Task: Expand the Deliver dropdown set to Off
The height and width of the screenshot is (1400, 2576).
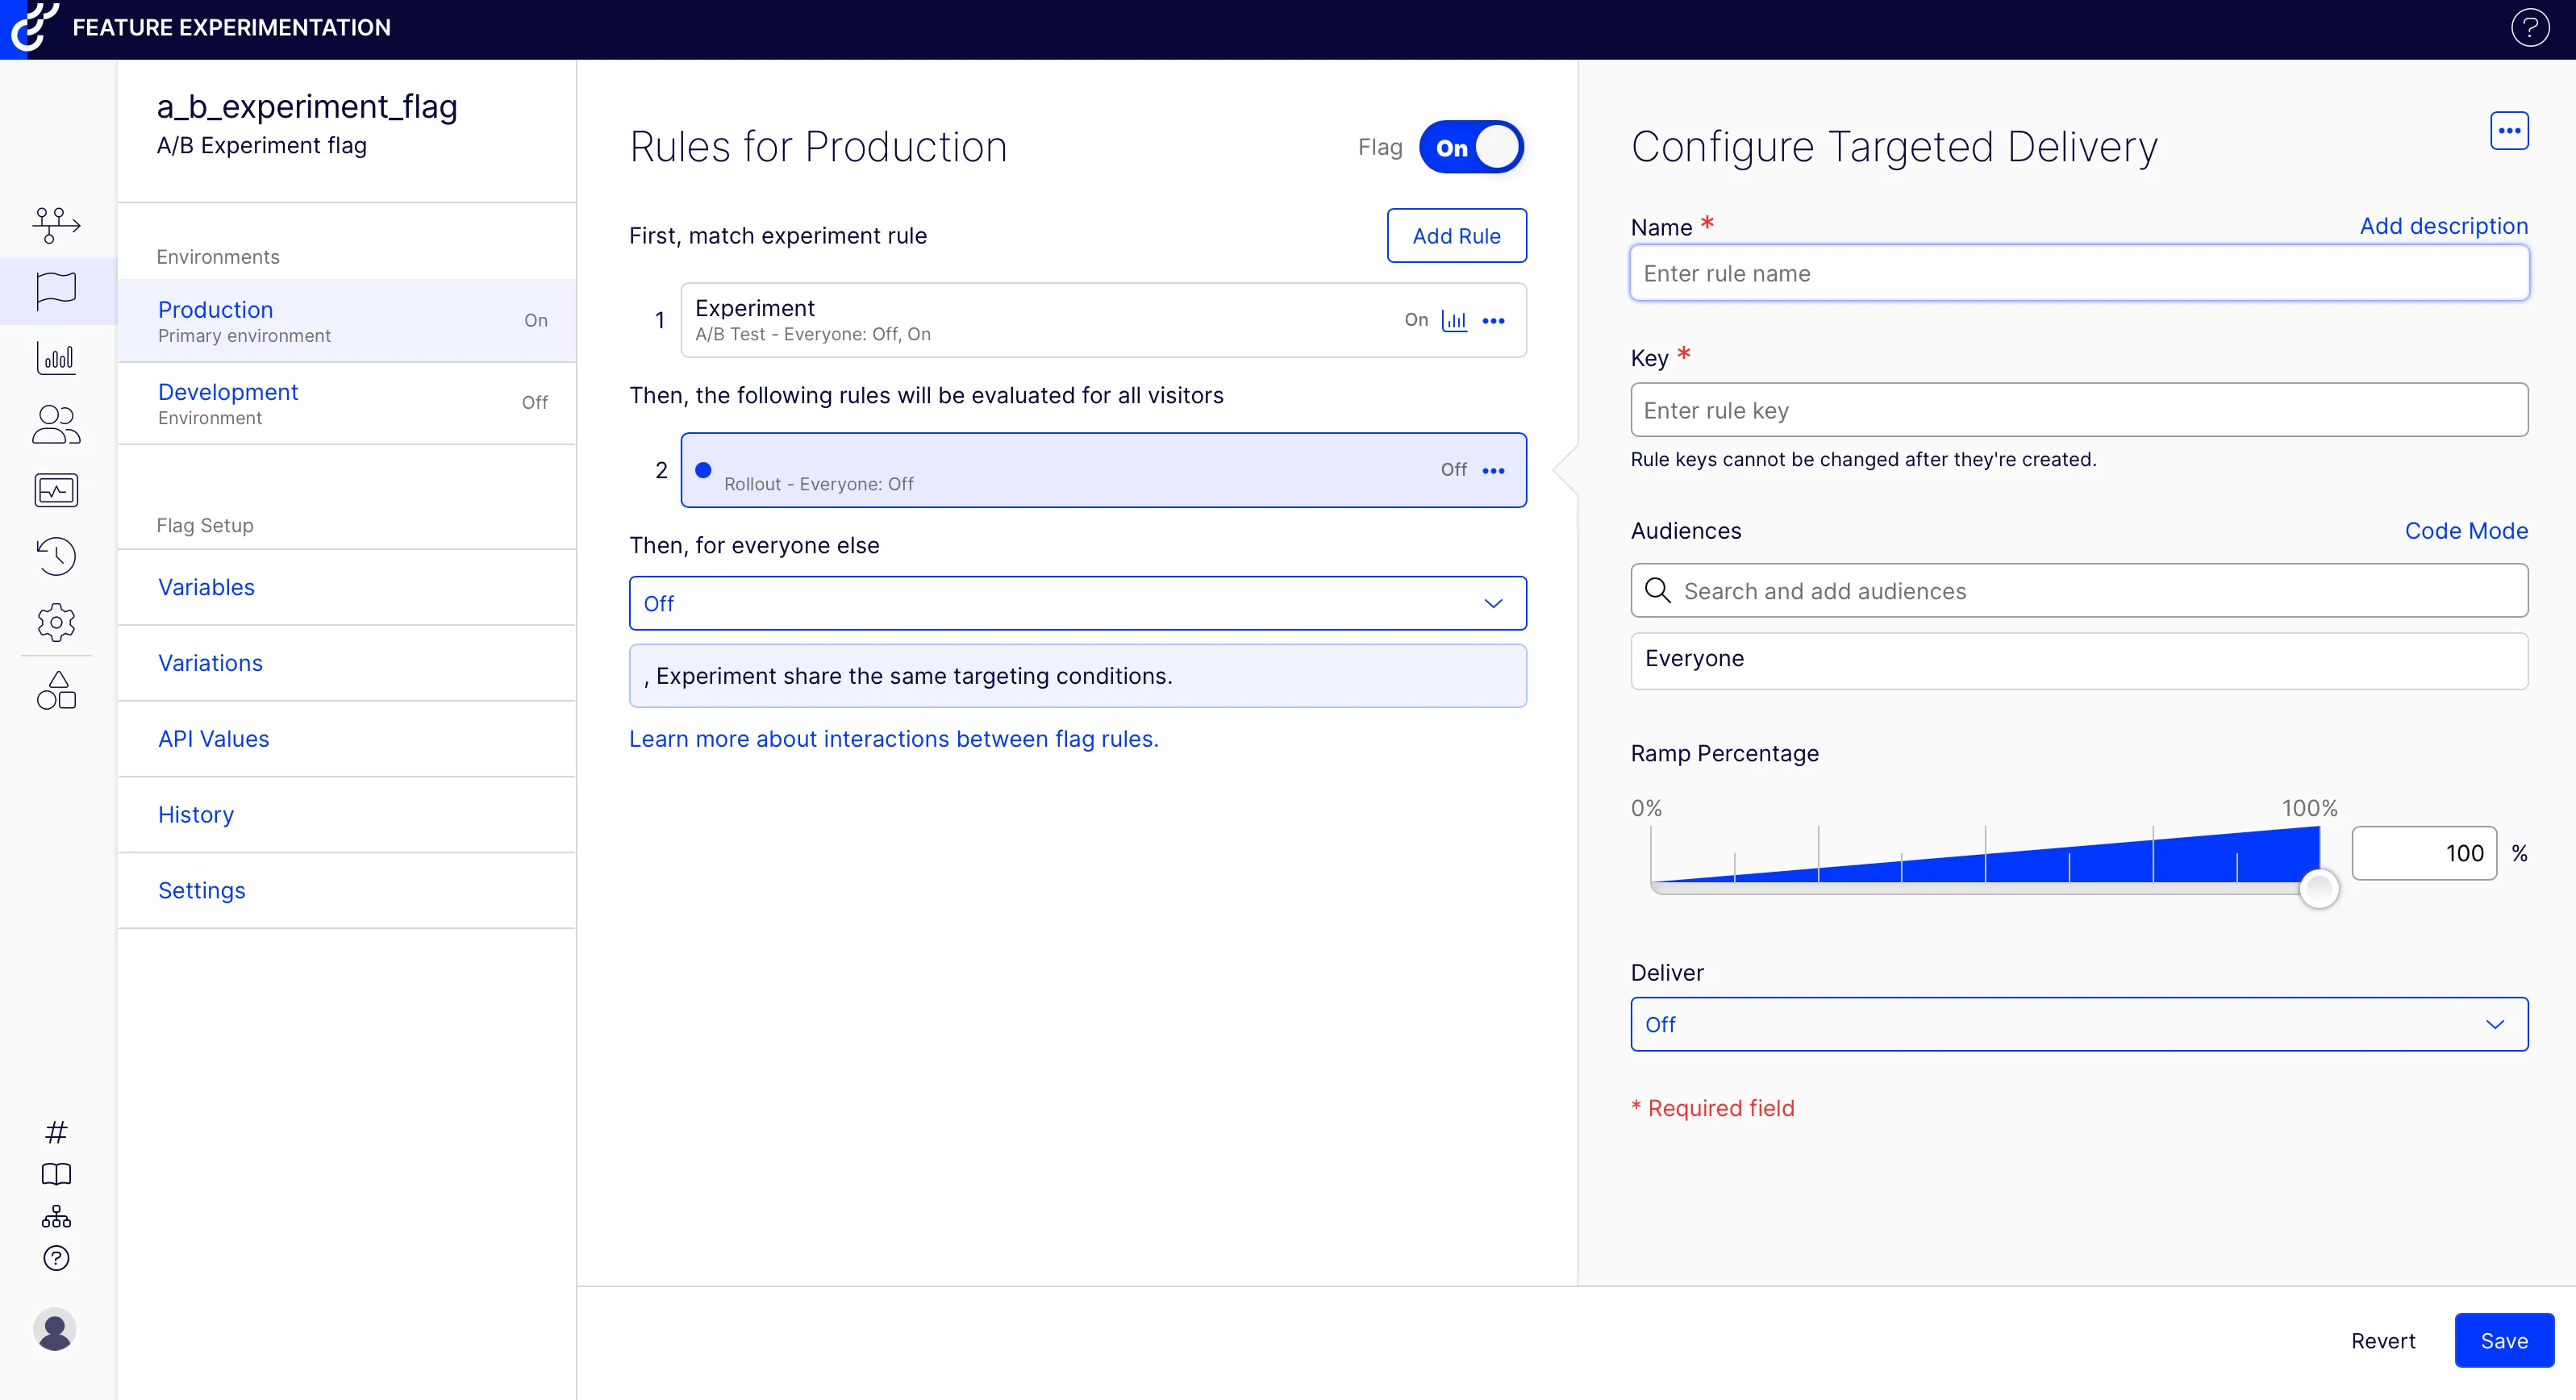Action: tap(2078, 1023)
